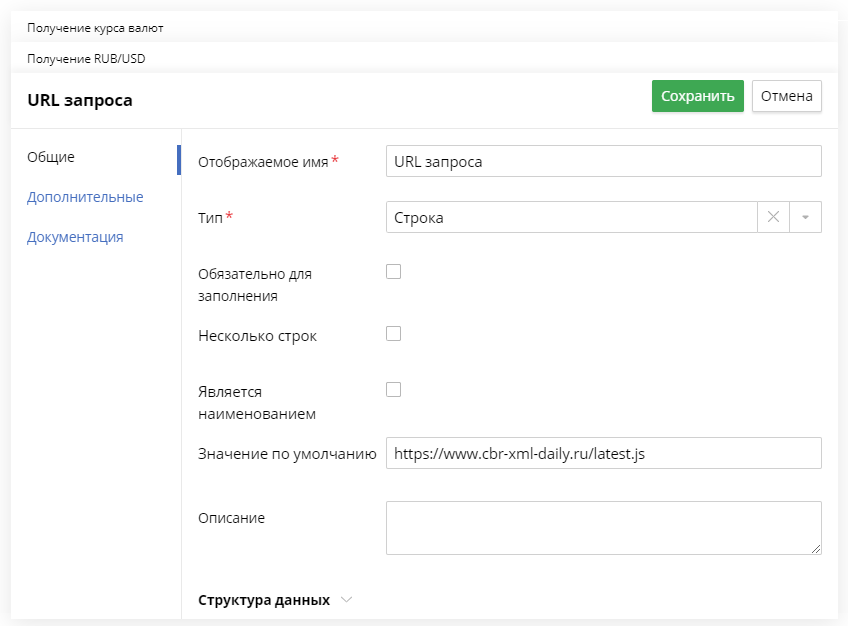Click the green Сохранить button

[698, 96]
